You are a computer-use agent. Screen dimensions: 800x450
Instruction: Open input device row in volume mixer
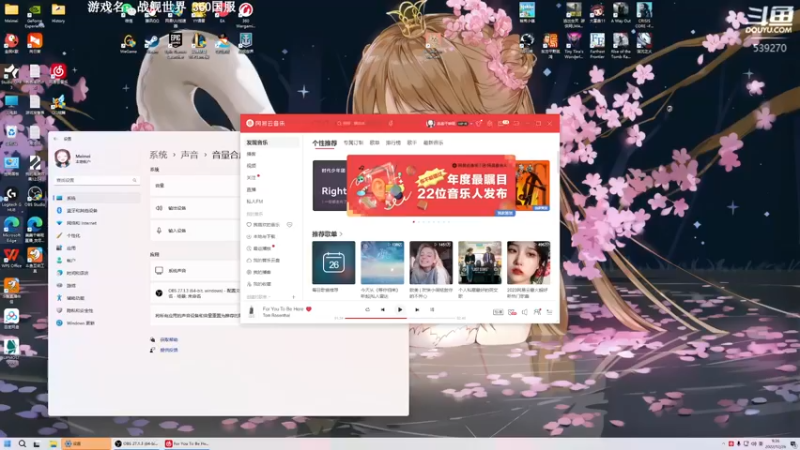click(196, 231)
